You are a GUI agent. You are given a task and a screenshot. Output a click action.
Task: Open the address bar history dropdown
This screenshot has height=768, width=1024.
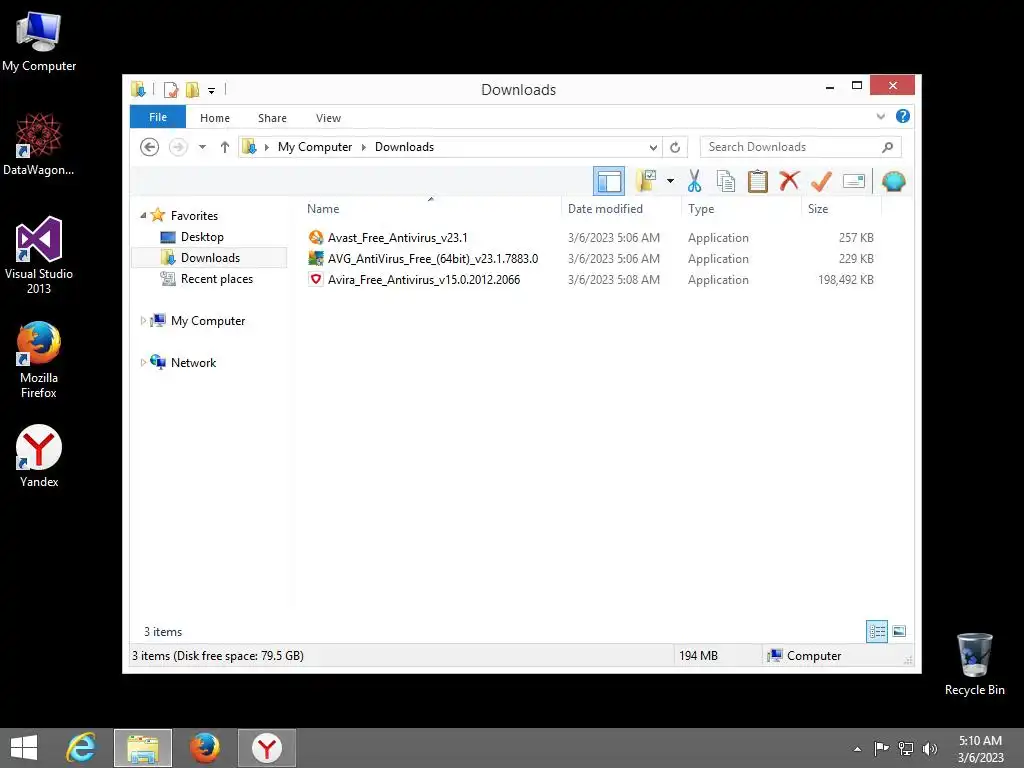click(652, 147)
